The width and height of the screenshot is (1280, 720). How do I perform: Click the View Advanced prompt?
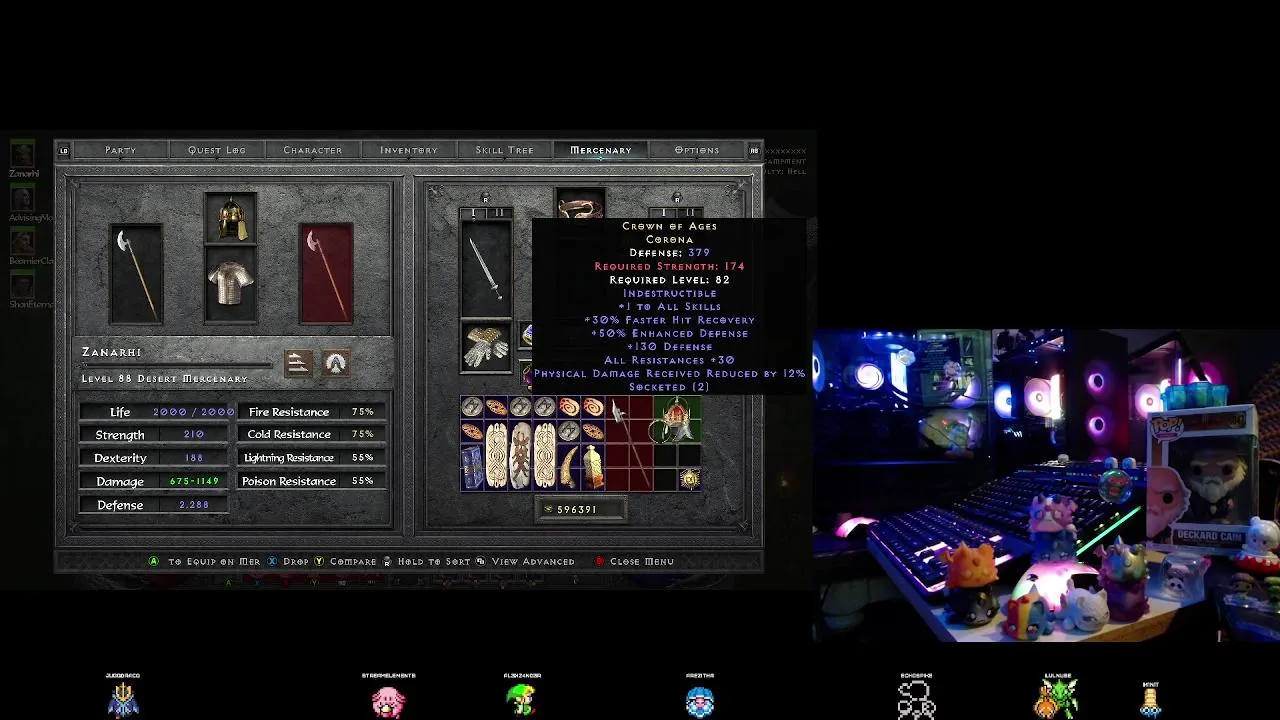click(526, 561)
